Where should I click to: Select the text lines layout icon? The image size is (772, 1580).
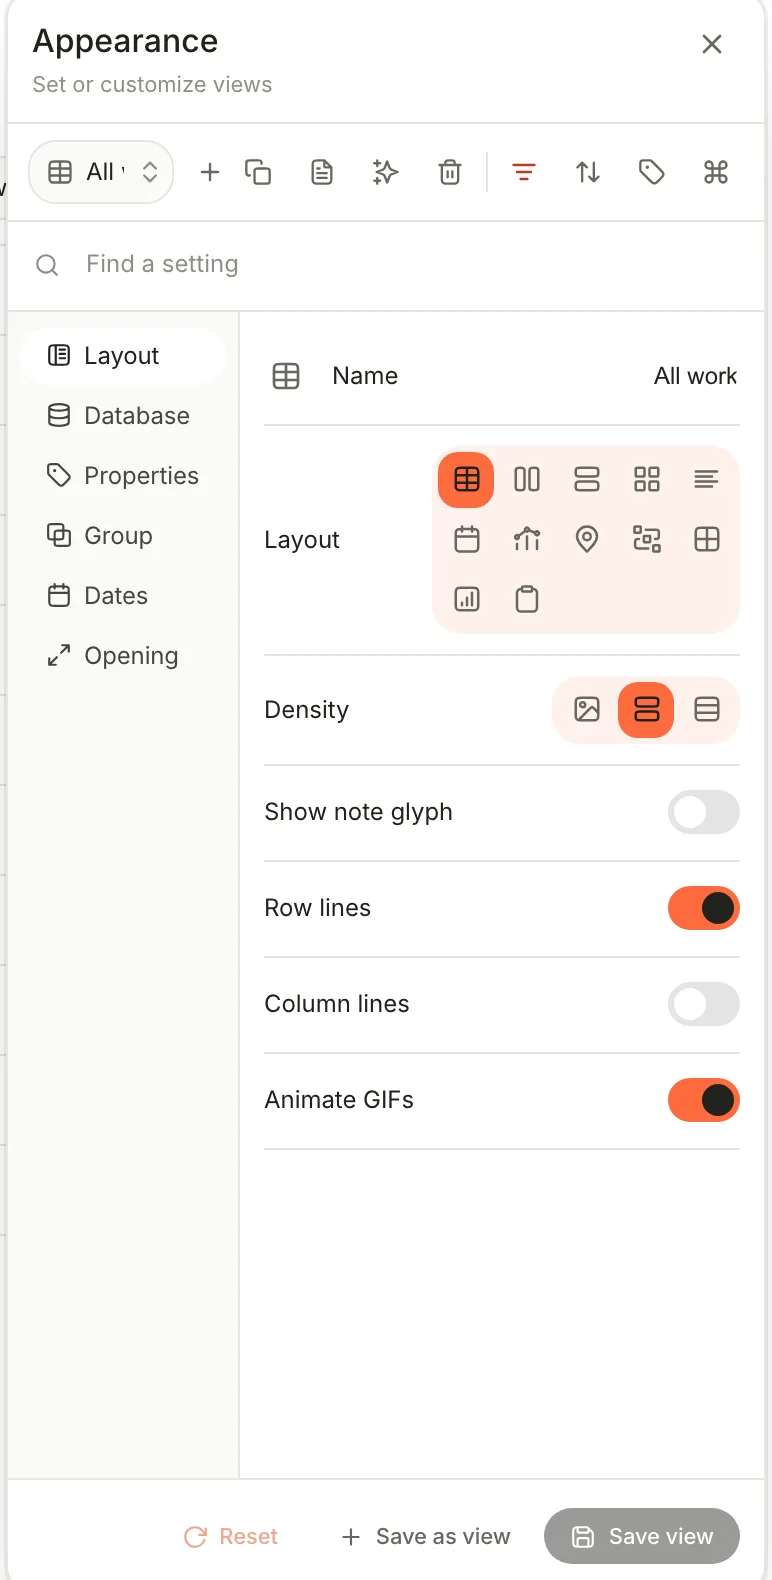pyautogui.click(x=707, y=480)
